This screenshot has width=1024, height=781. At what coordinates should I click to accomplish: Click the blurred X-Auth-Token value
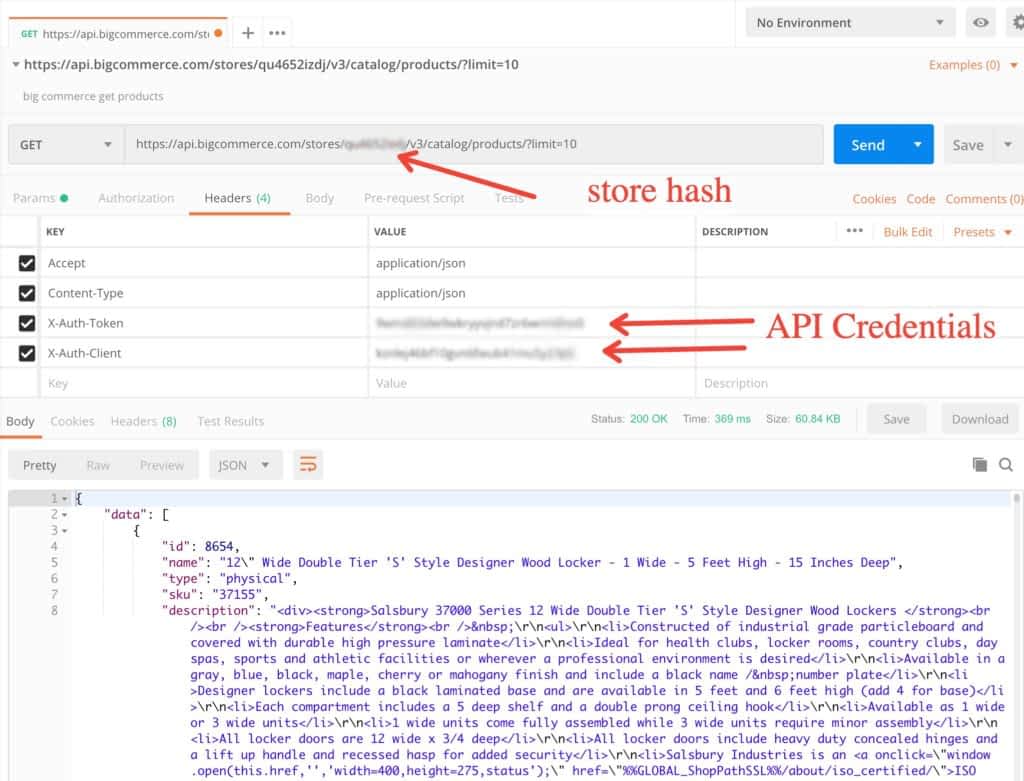click(x=479, y=323)
